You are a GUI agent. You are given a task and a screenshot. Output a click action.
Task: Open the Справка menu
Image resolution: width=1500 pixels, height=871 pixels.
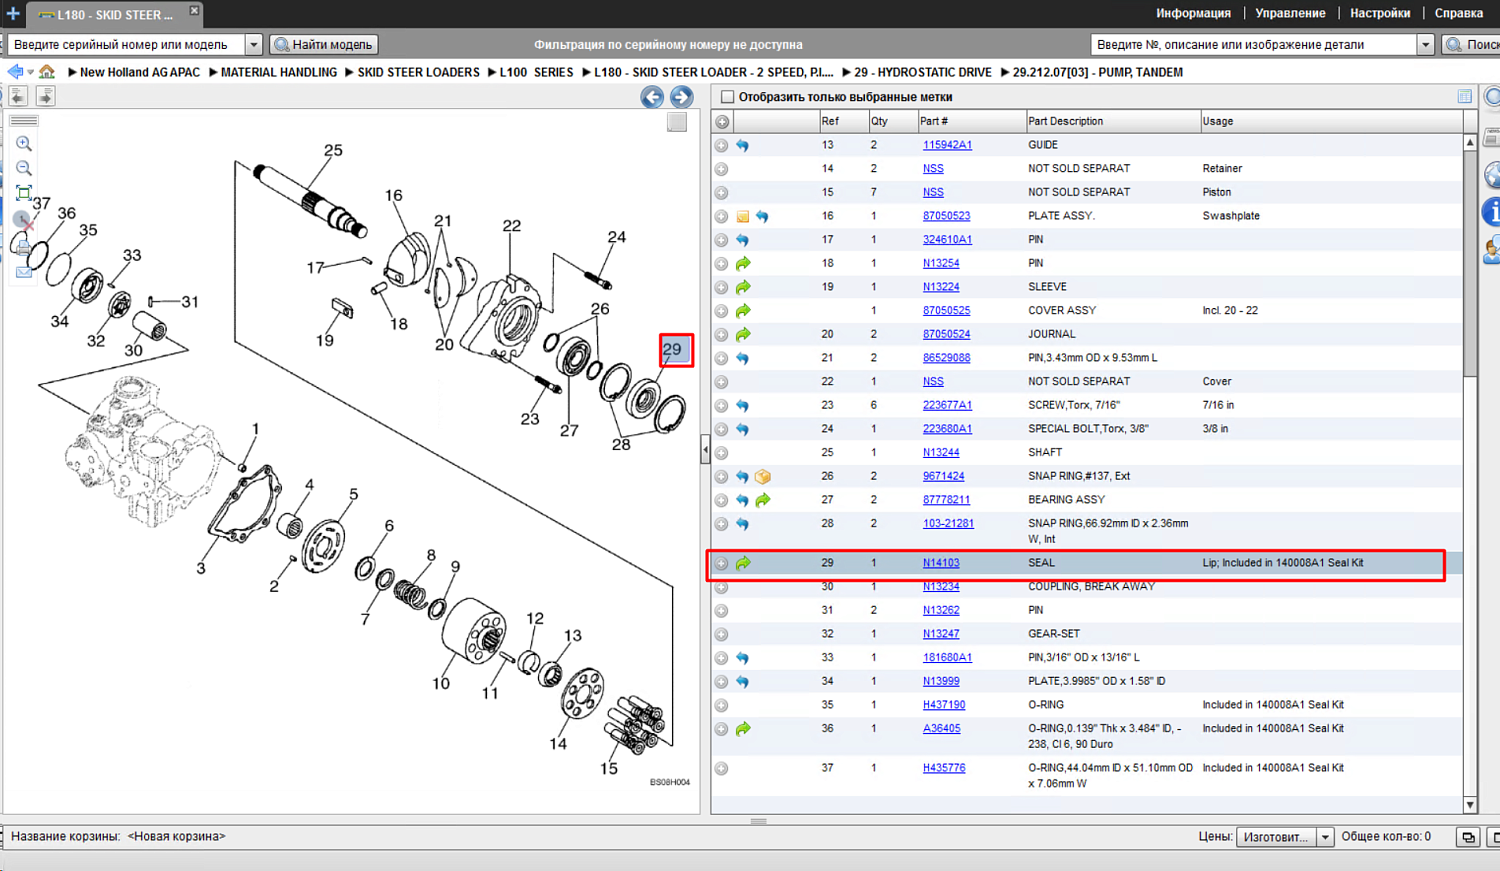pyautogui.click(x=1459, y=13)
